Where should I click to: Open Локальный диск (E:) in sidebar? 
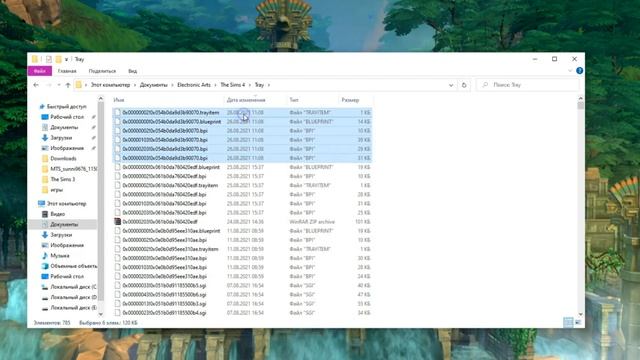73,308
